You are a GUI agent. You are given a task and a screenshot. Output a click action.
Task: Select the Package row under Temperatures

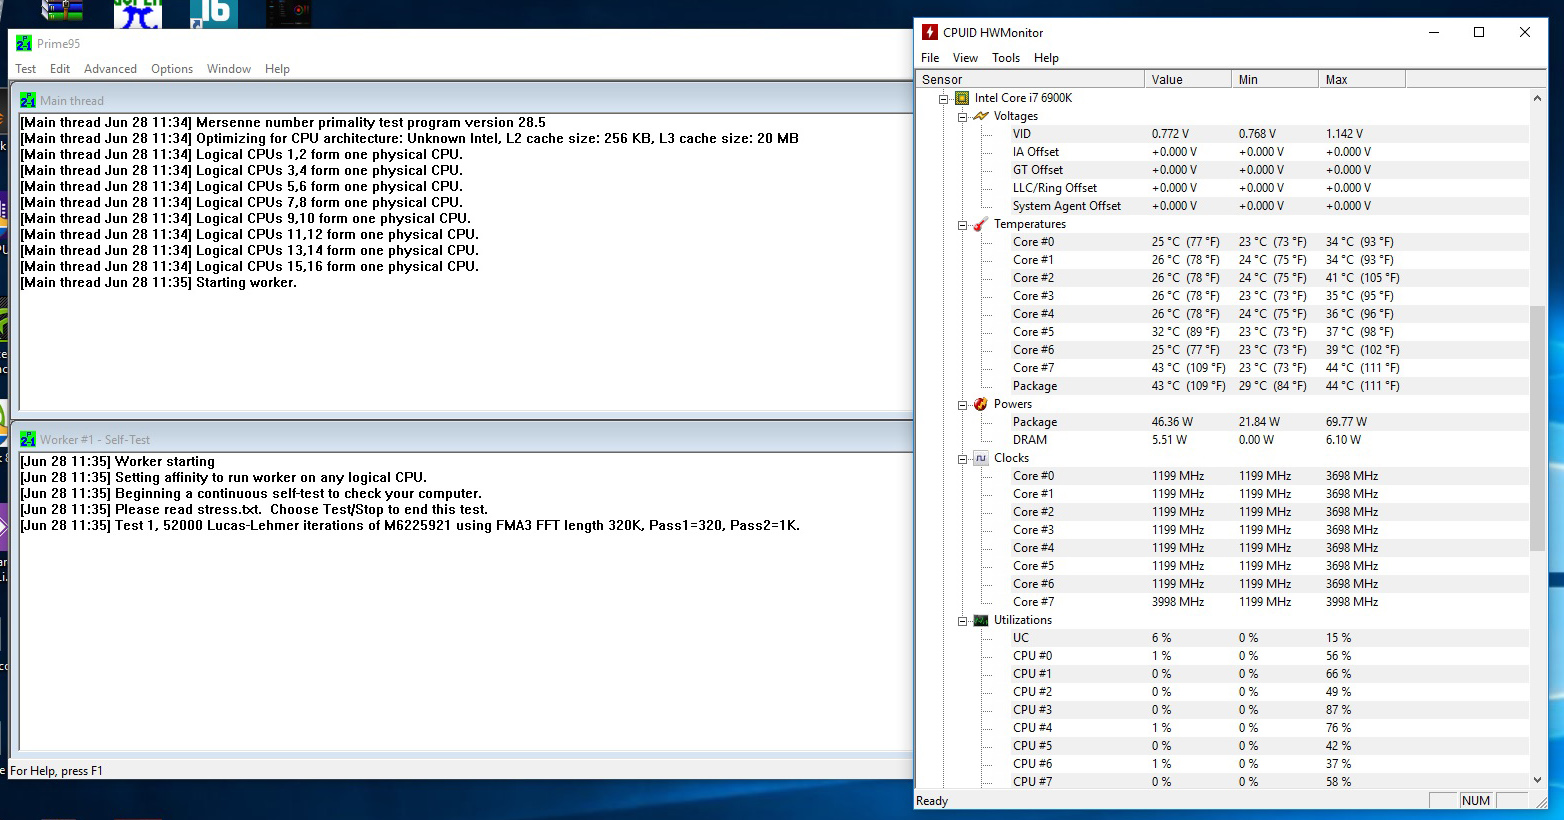tap(1035, 386)
